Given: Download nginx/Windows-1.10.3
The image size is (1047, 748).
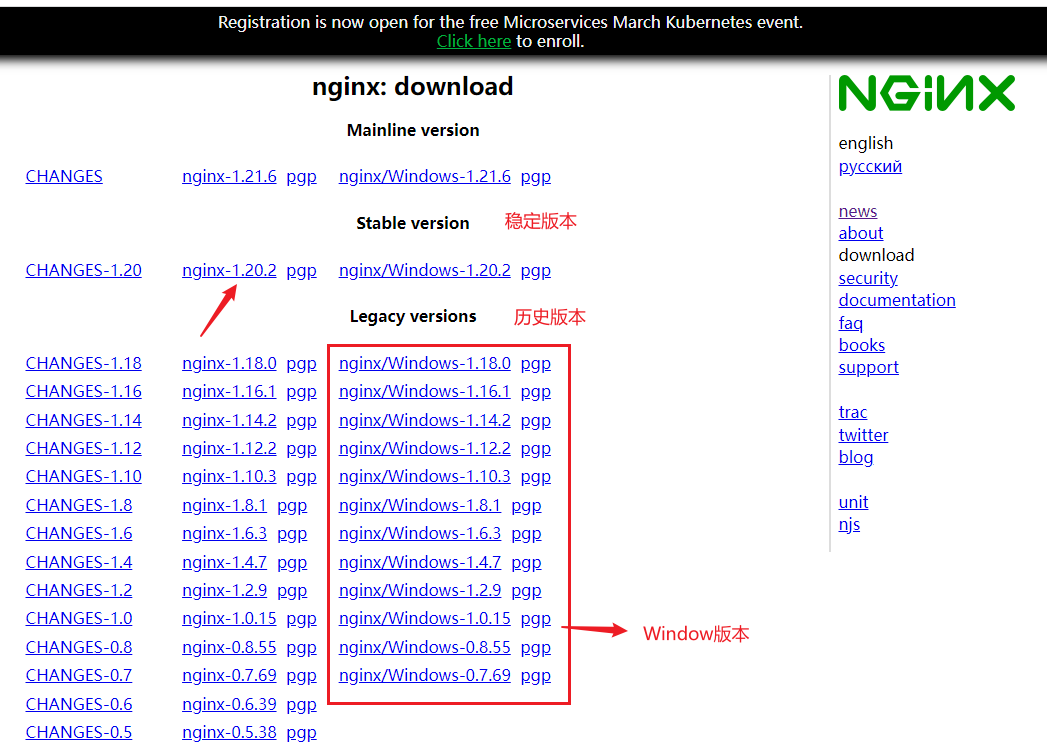Looking at the screenshot, I should [x=425, y=477].
